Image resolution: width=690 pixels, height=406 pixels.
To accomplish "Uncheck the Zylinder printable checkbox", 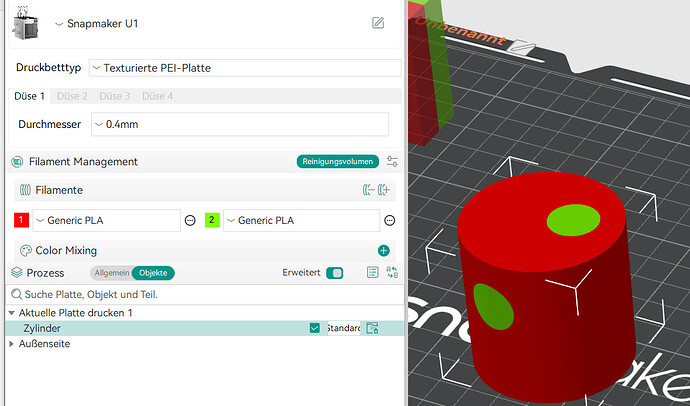I will 315,328.
